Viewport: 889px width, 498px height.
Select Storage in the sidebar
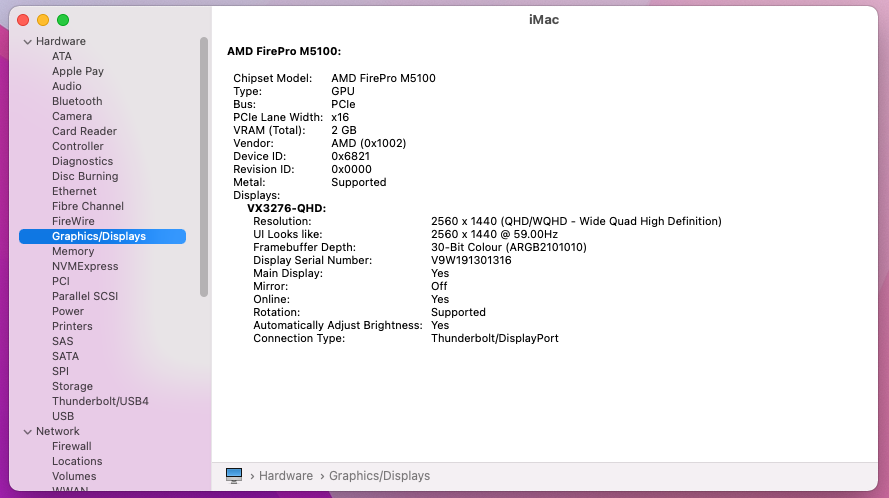[x=72, y=386]
